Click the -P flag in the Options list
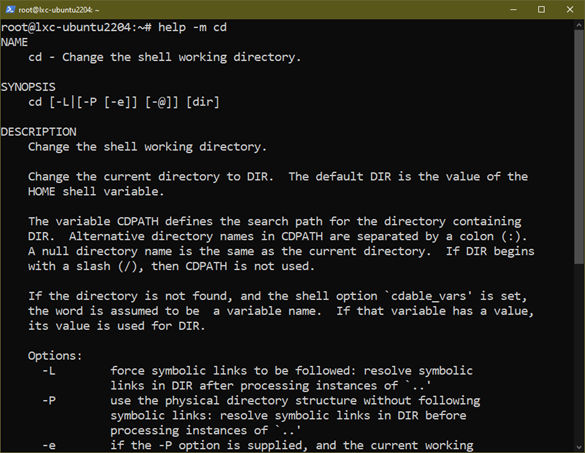 coord(49,400)
